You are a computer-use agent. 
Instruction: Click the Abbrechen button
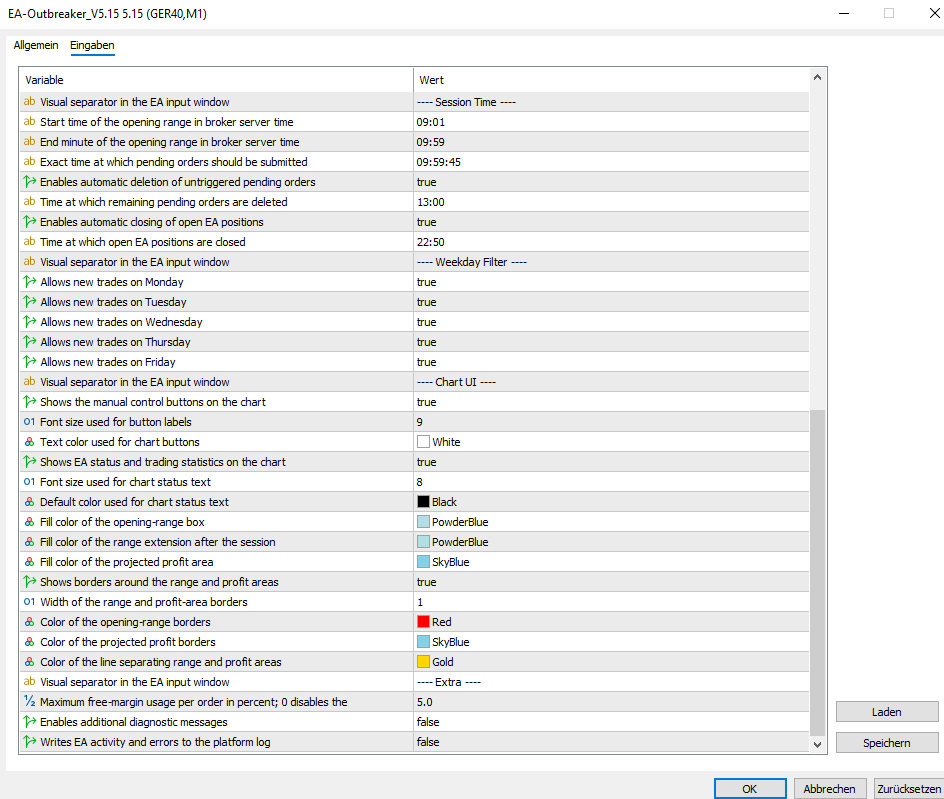tap(829, 789)
